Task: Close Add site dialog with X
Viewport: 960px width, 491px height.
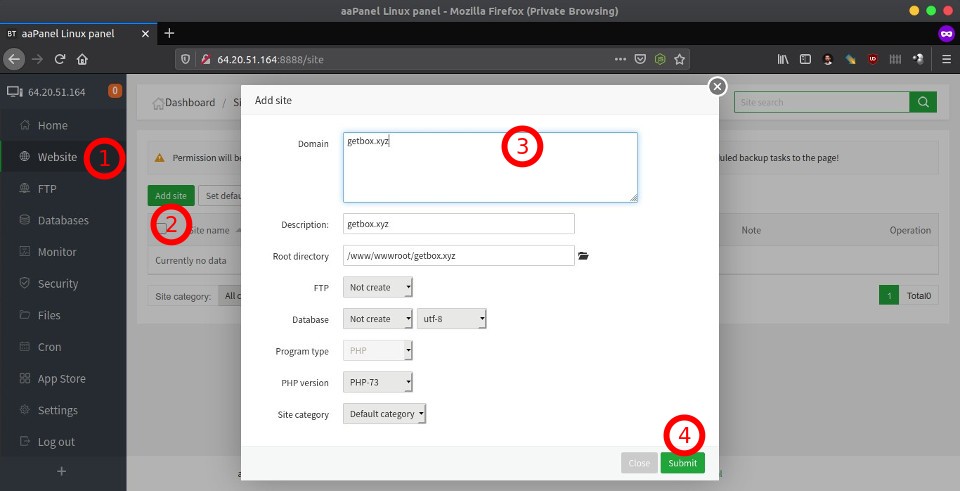Action: [x=717, y=86]
